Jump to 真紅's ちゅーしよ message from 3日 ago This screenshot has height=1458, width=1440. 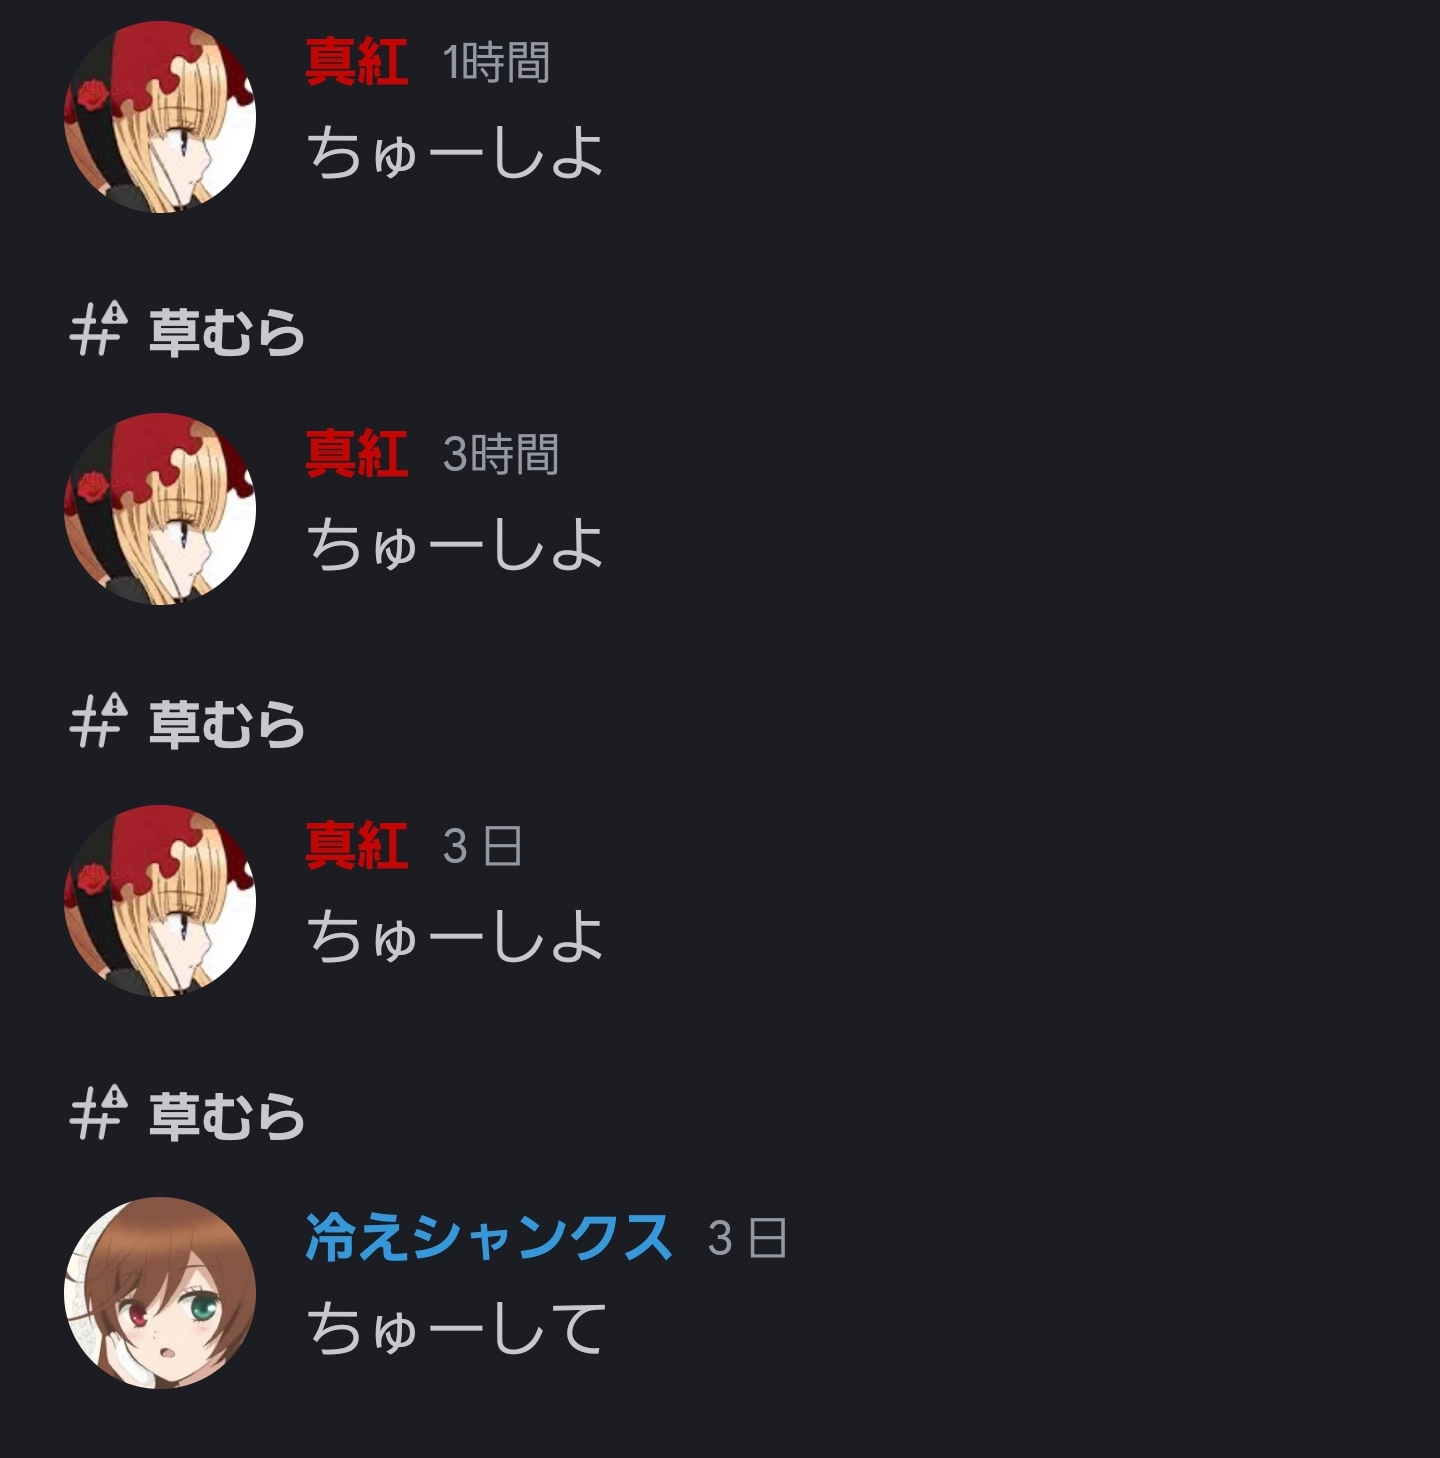pos(456,937)
